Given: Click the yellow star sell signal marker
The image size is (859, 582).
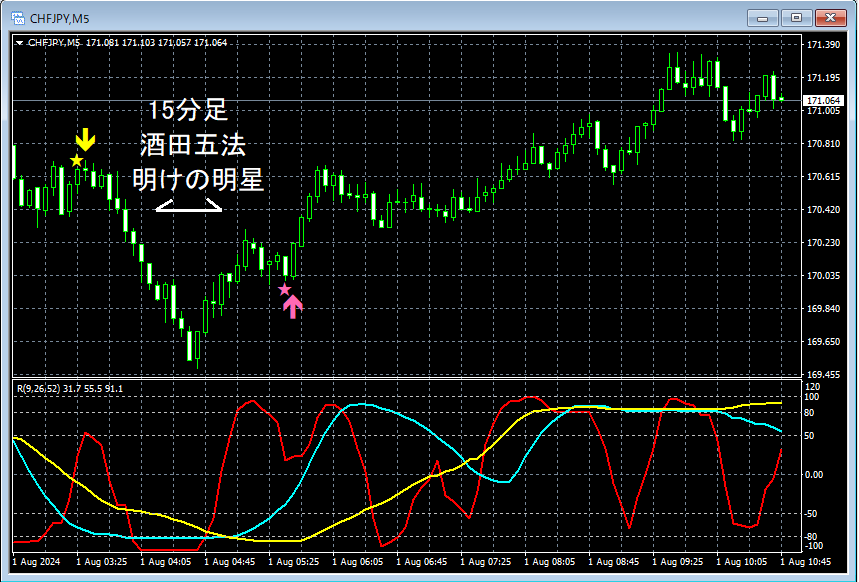Looking at the screenshot, I should pyautogui.click(x=76, y=161).
